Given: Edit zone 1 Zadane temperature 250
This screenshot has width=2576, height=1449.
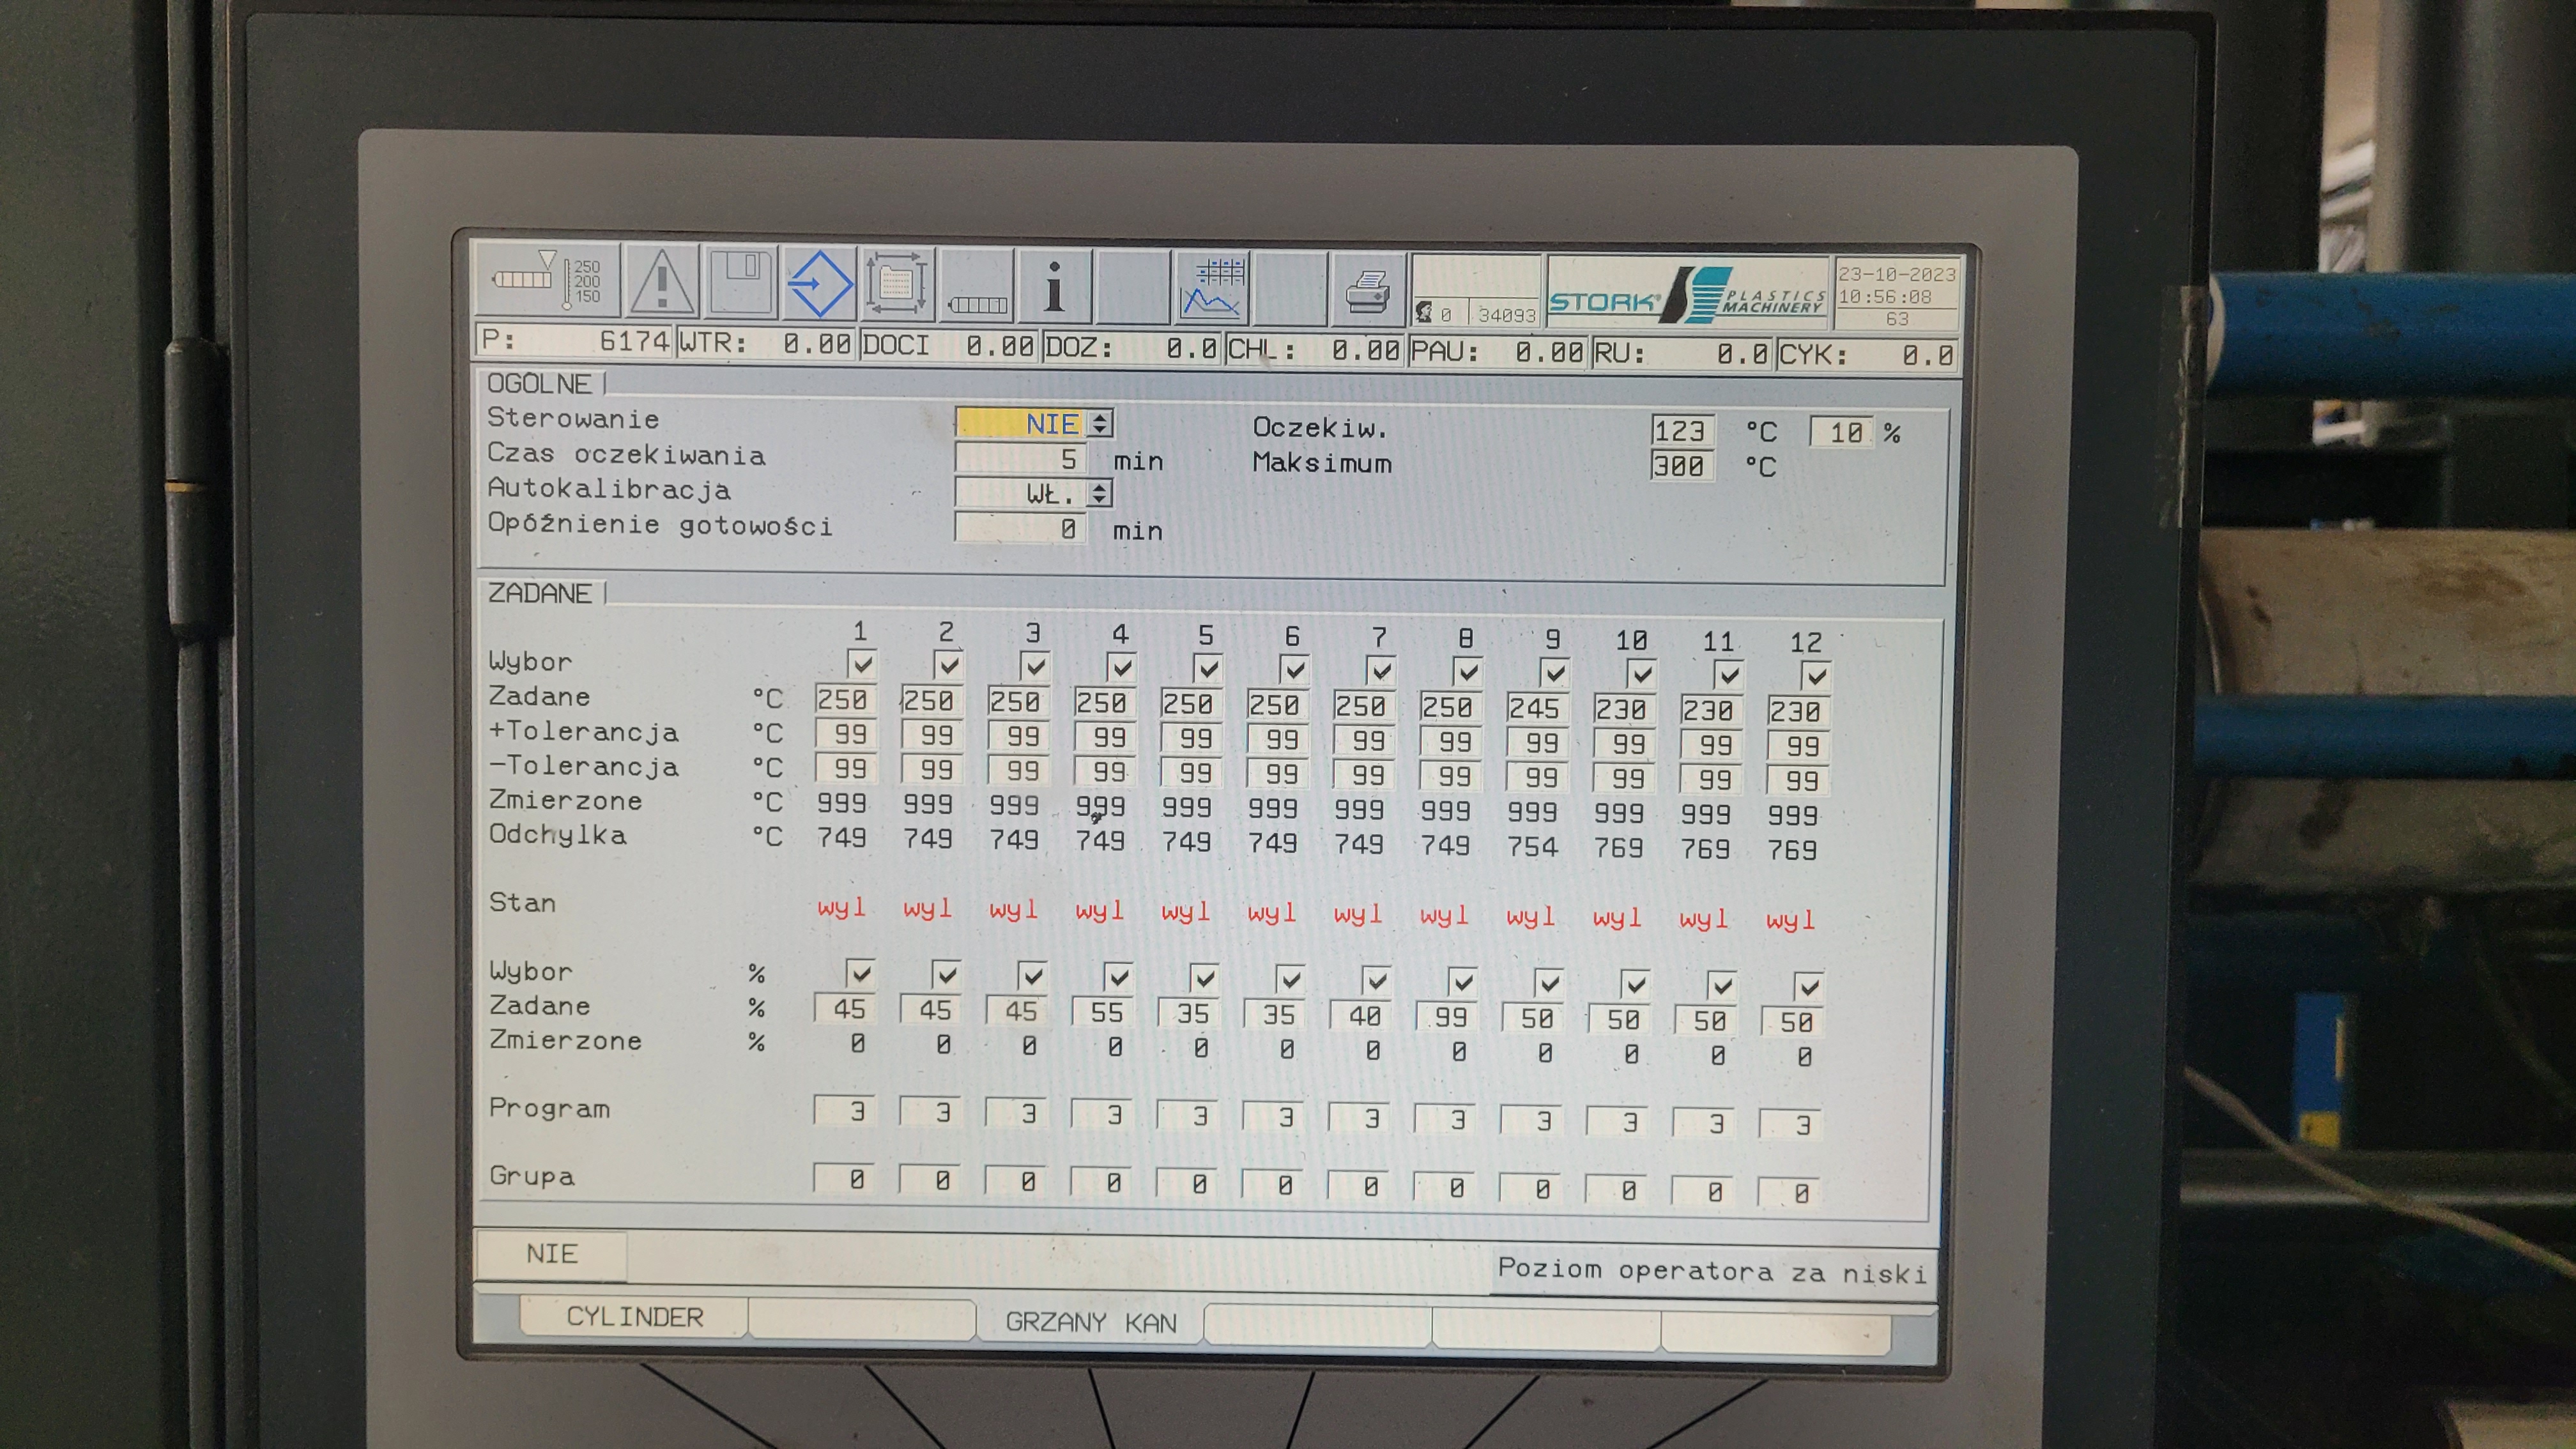Looking at the screenshot, I should coord(845,699).
